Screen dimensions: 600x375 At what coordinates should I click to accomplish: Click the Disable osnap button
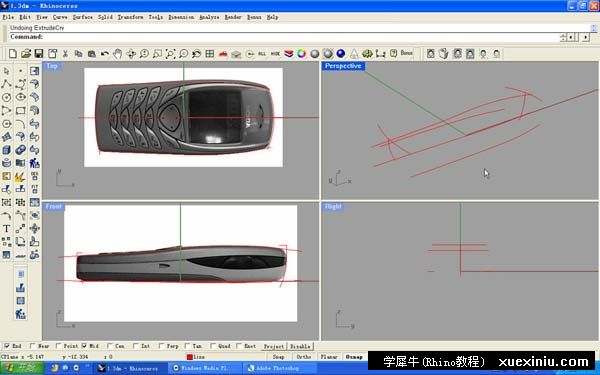tap(300, 346)
